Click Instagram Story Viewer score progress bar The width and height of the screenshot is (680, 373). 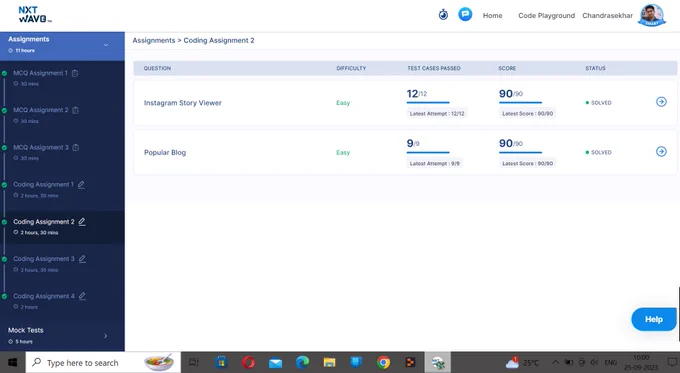520,103
